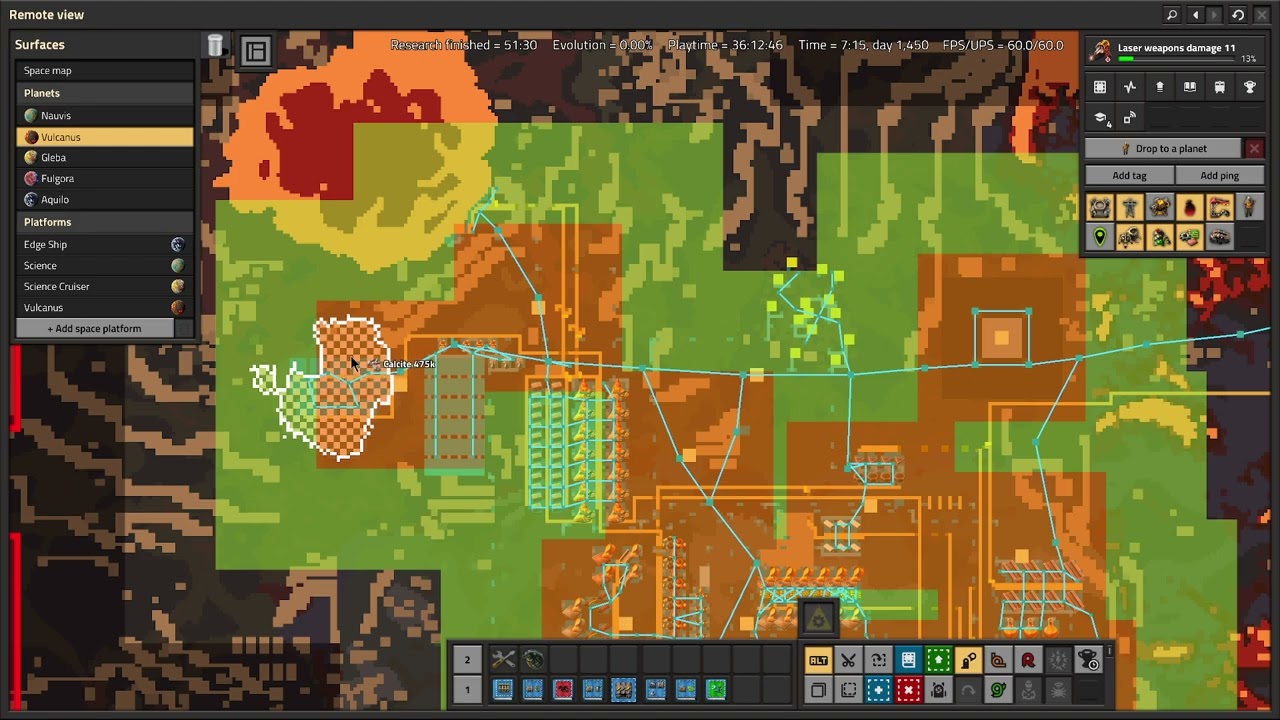Viewport: 1280px width, 720px height.
Task: Toggle roboport logistic network map filter
Action: [1100, 207]
